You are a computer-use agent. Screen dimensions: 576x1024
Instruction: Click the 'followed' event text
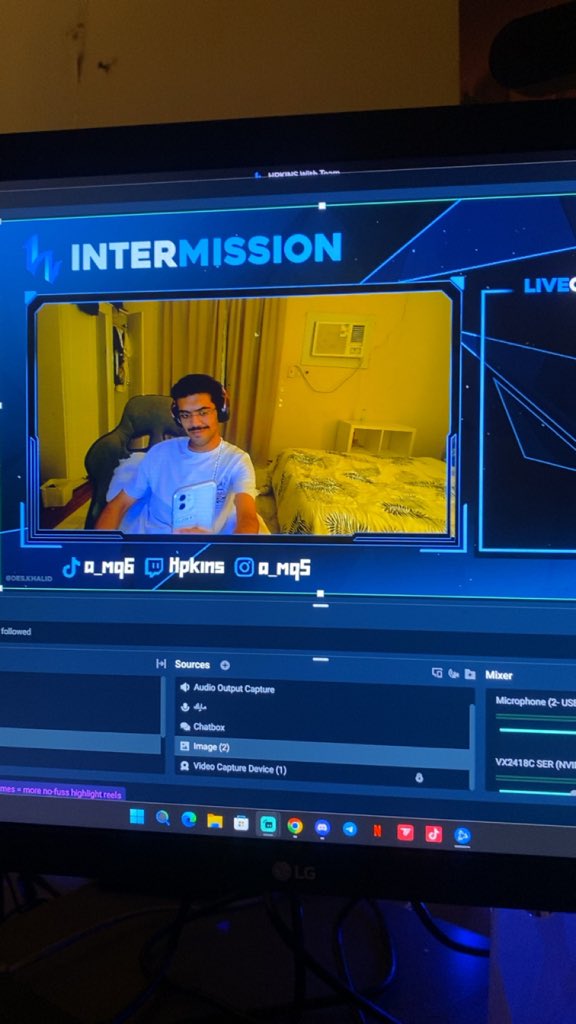[x=16, y=632]
